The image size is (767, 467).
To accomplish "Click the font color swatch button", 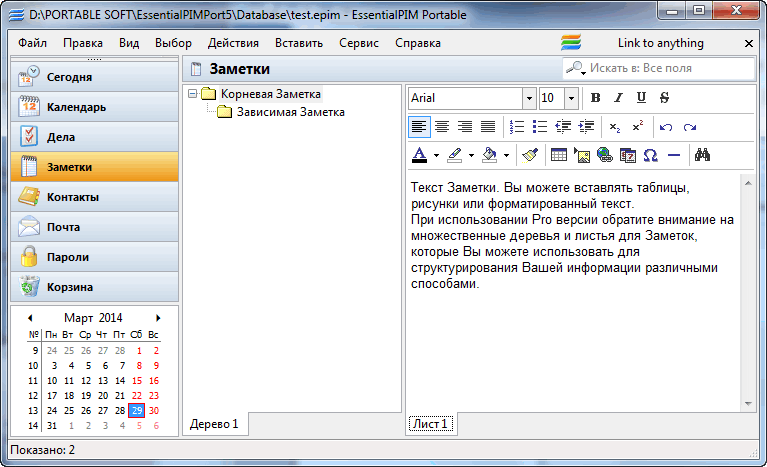I will (419, 155).
